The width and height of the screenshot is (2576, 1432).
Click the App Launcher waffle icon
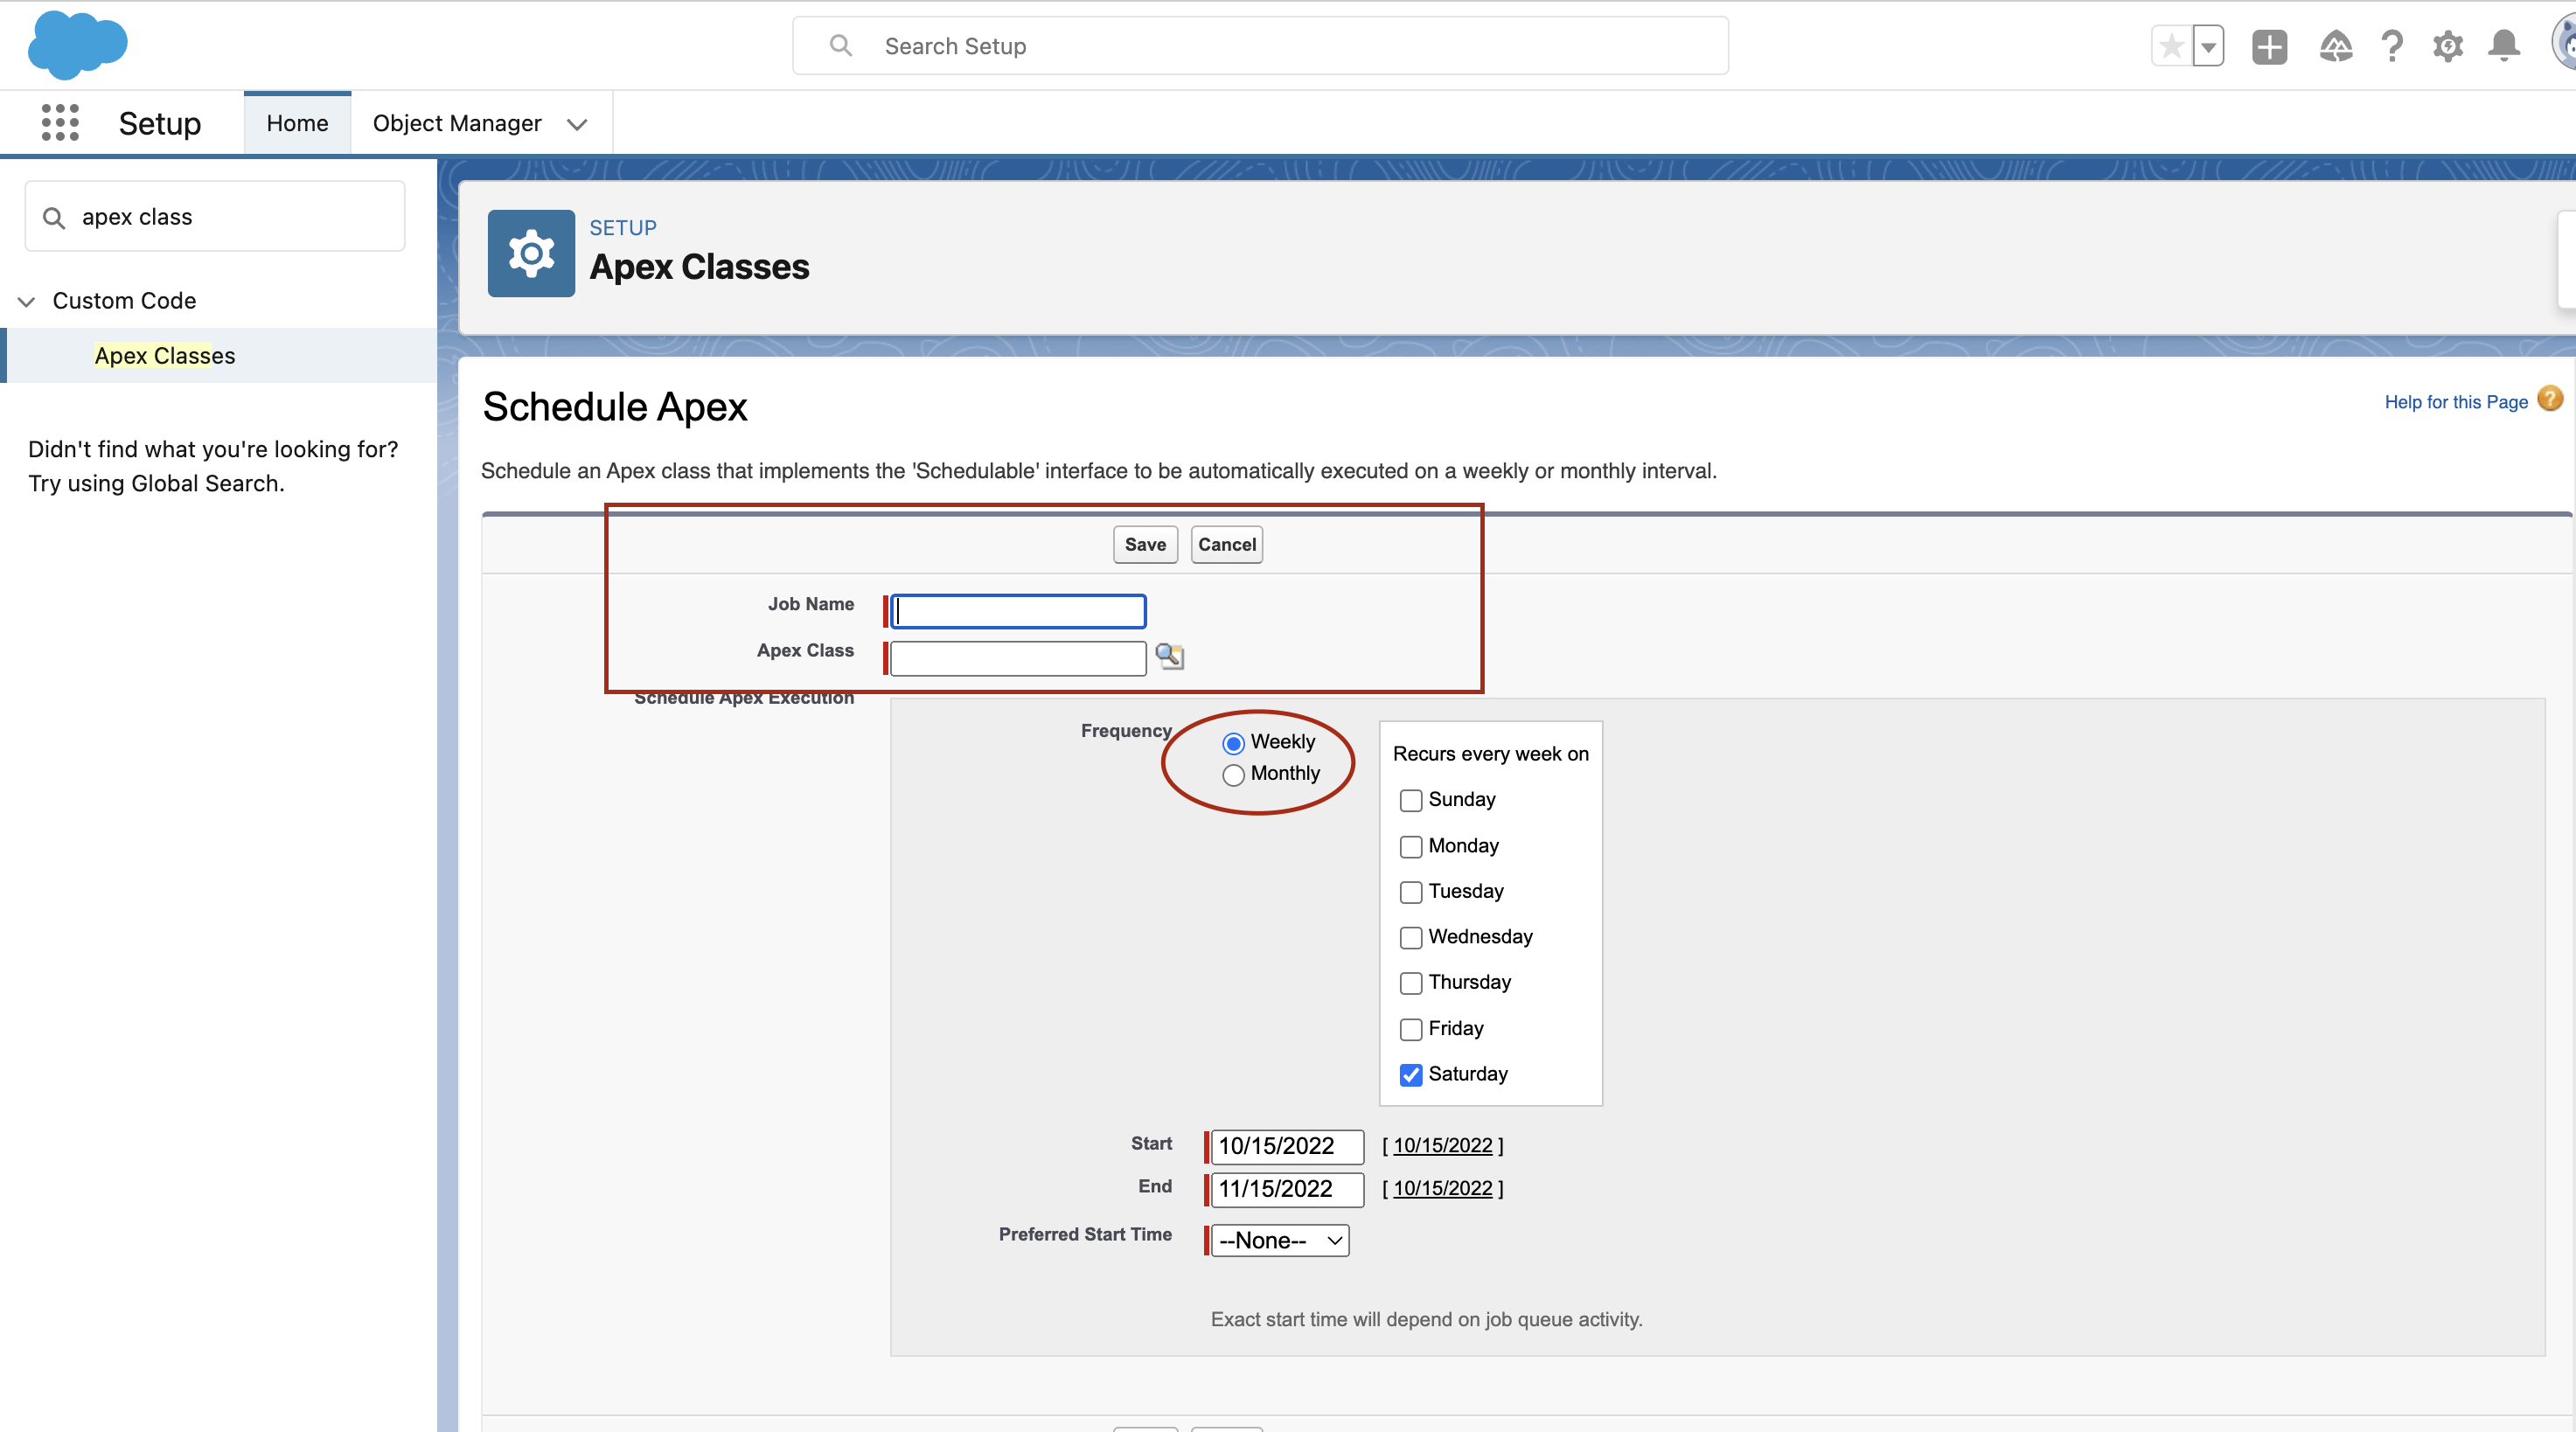click(x=59, y=122)
